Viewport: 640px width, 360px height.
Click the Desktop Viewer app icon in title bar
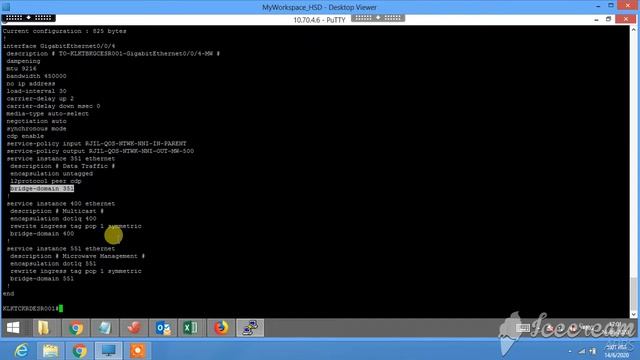(x=6, y=7)
